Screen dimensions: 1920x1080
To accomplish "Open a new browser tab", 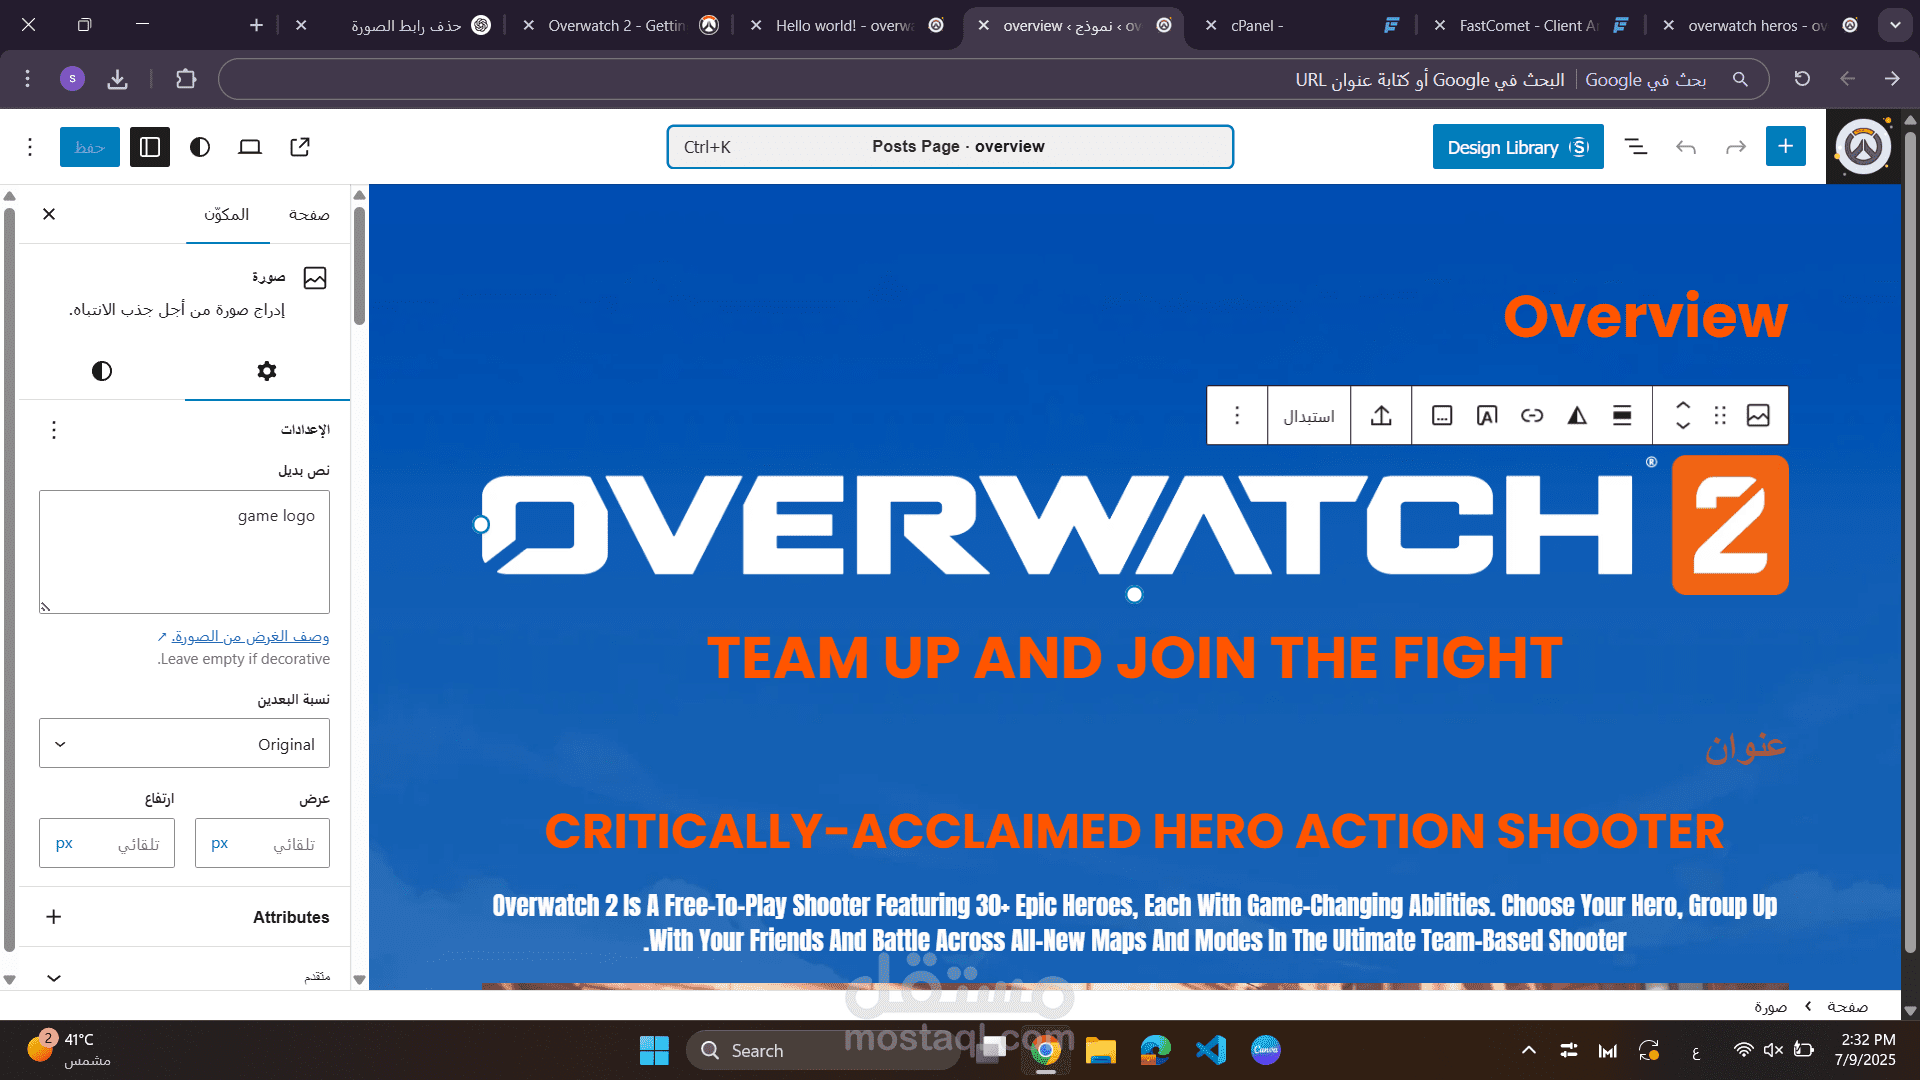I will tap(256, 25).
